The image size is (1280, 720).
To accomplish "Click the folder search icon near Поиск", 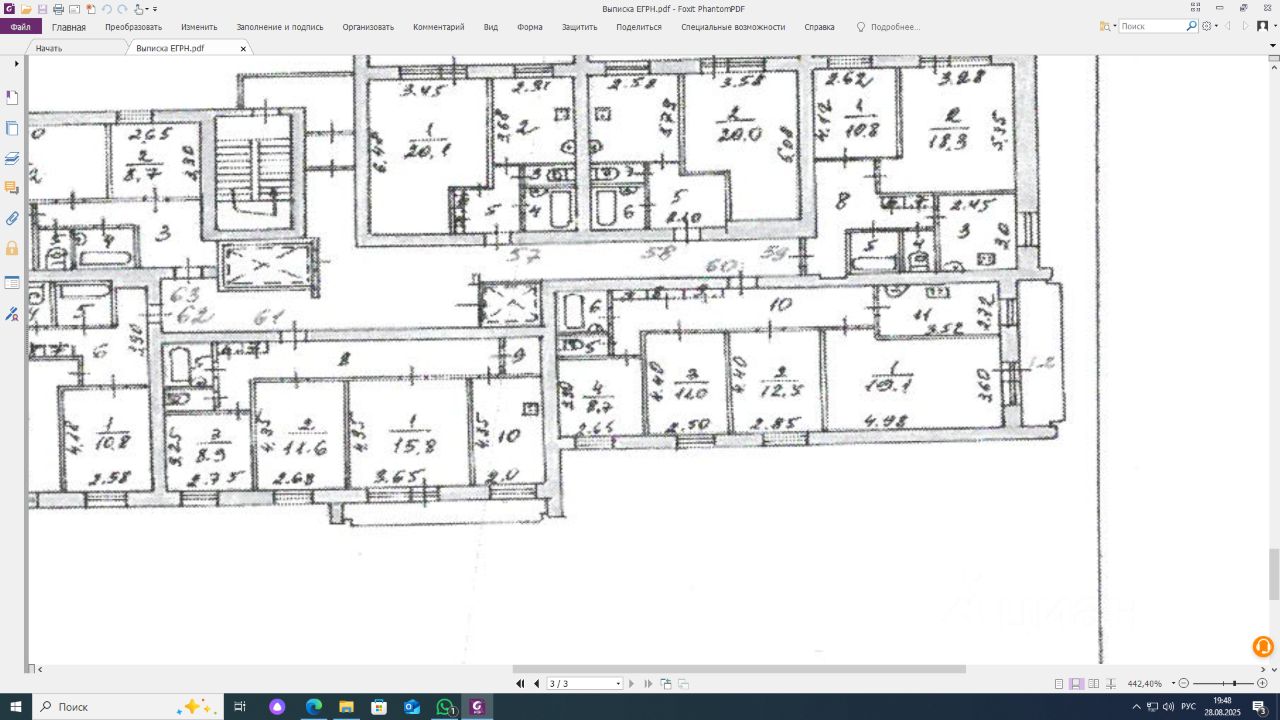I will [1105, 26].
